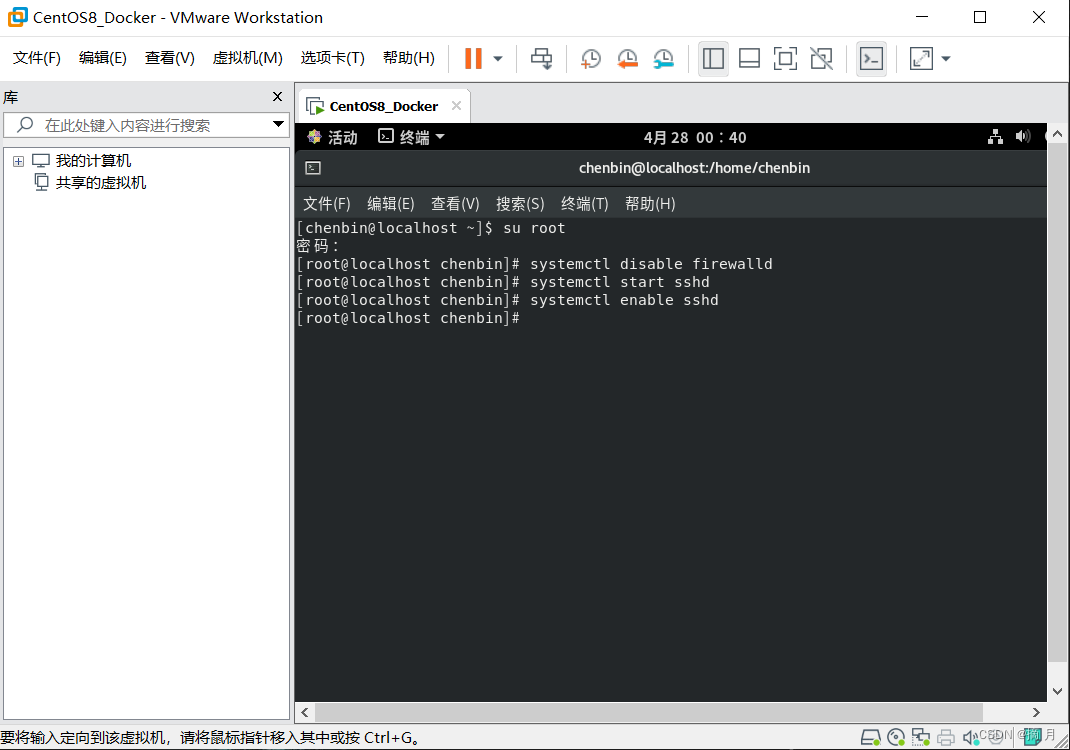Click the stretch guest display icon
Viewport: 1070px width, 750px height.
coord(921,59)
